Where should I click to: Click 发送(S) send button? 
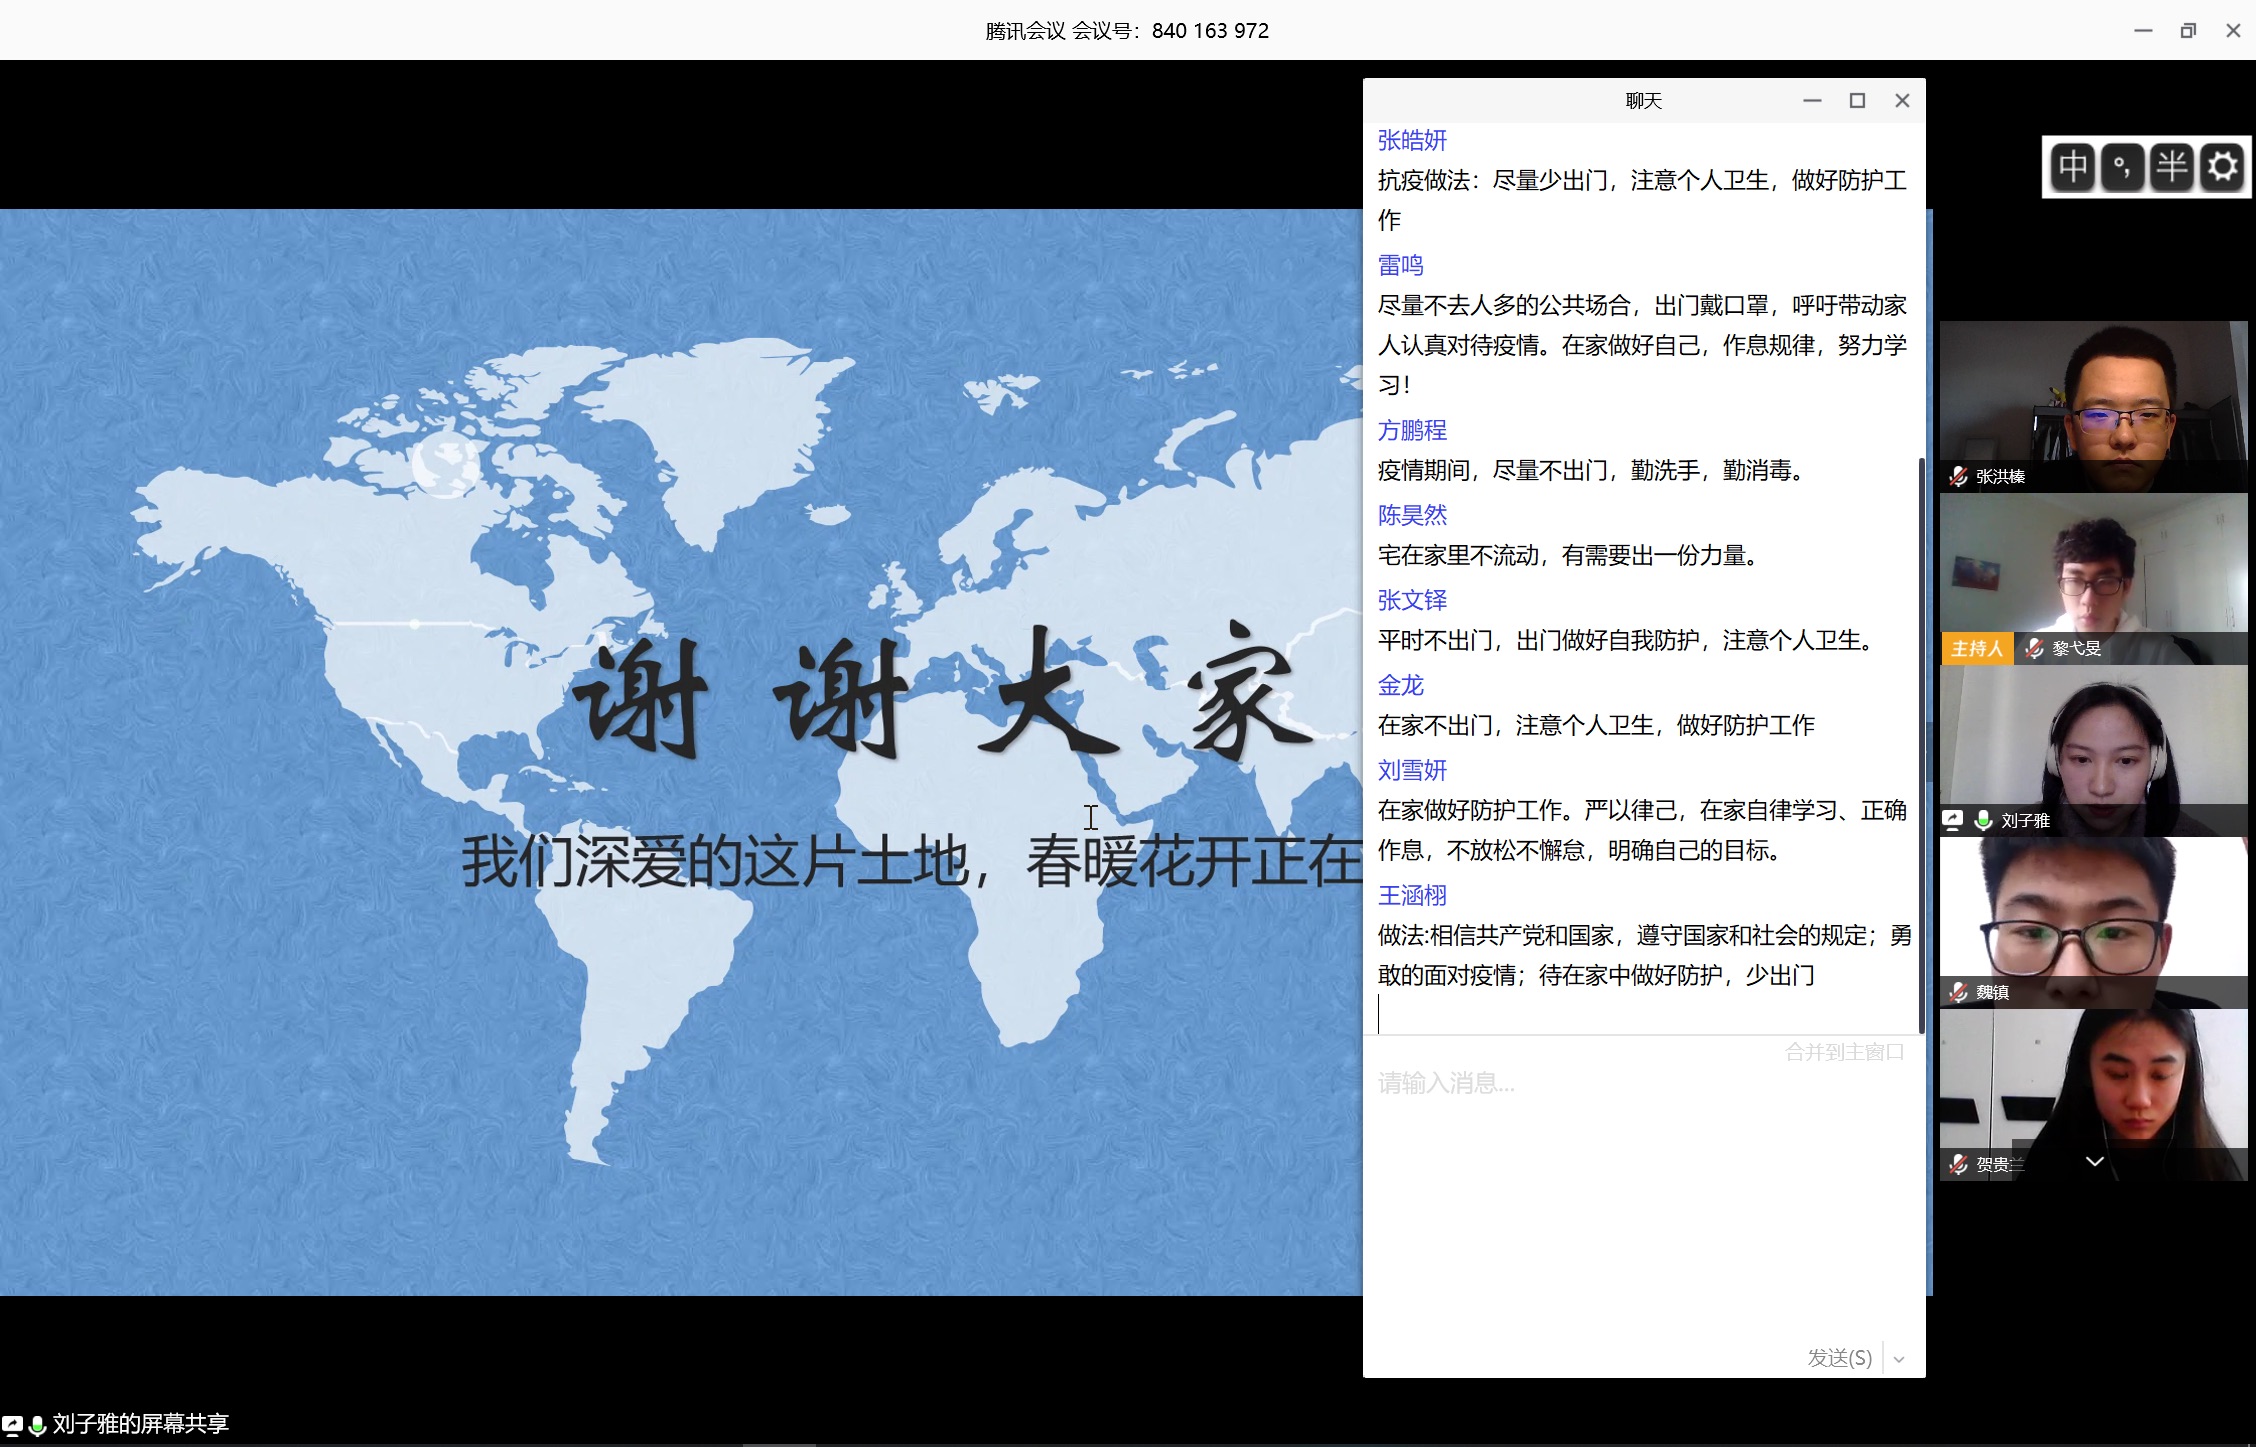point(1839,1358)
